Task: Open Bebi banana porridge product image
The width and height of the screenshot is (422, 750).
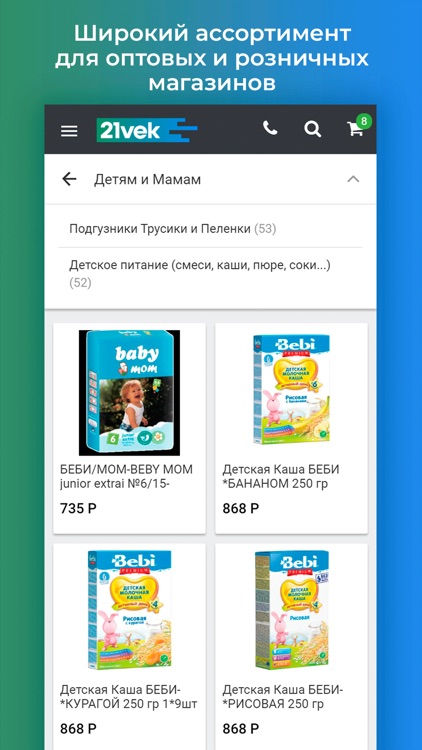Action: (291, 389)
